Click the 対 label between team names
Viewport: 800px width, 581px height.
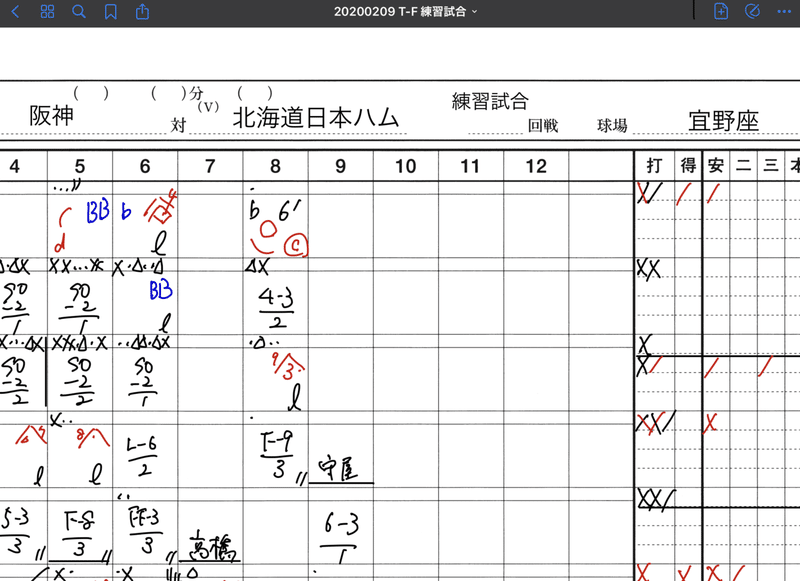(178, 125)
